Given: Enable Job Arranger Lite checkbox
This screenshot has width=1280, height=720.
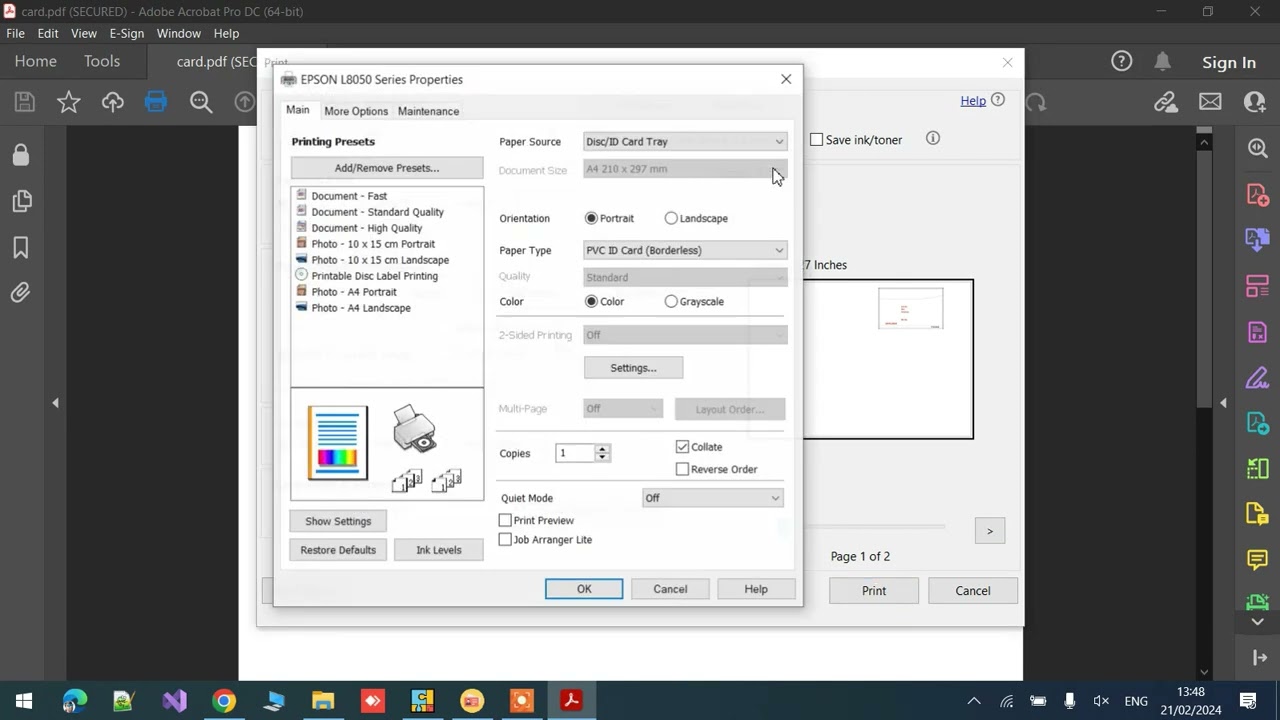Looking at the screenshot, I should 505,539.
